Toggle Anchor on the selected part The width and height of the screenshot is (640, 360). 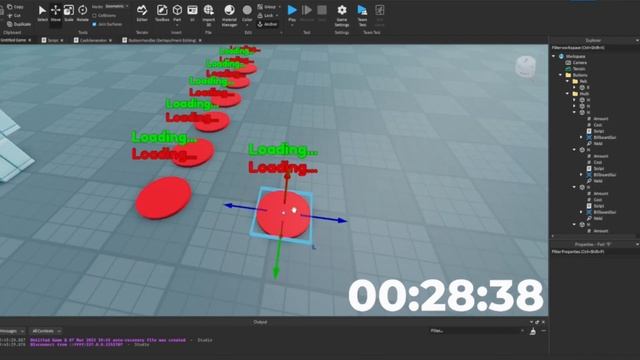(x=267, y=24)
